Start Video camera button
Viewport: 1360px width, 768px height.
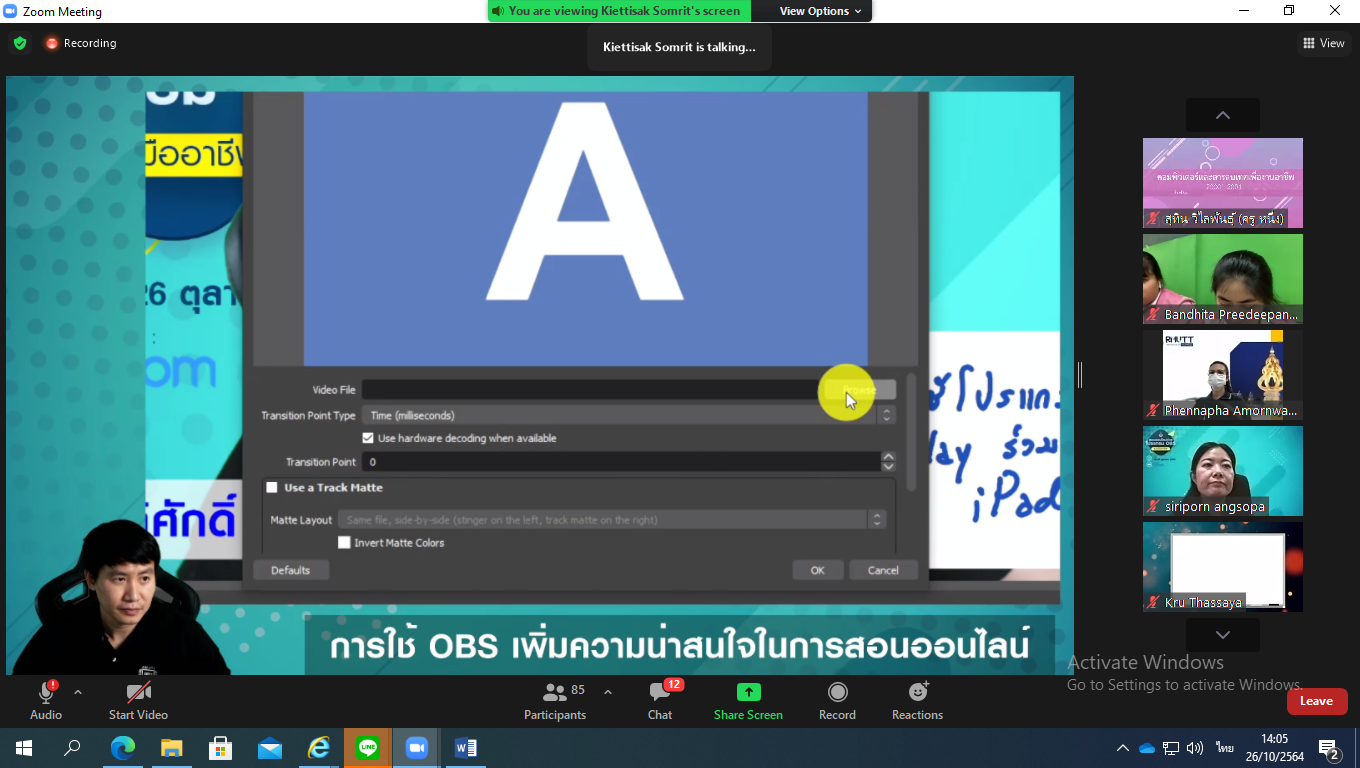click(138, 700)
